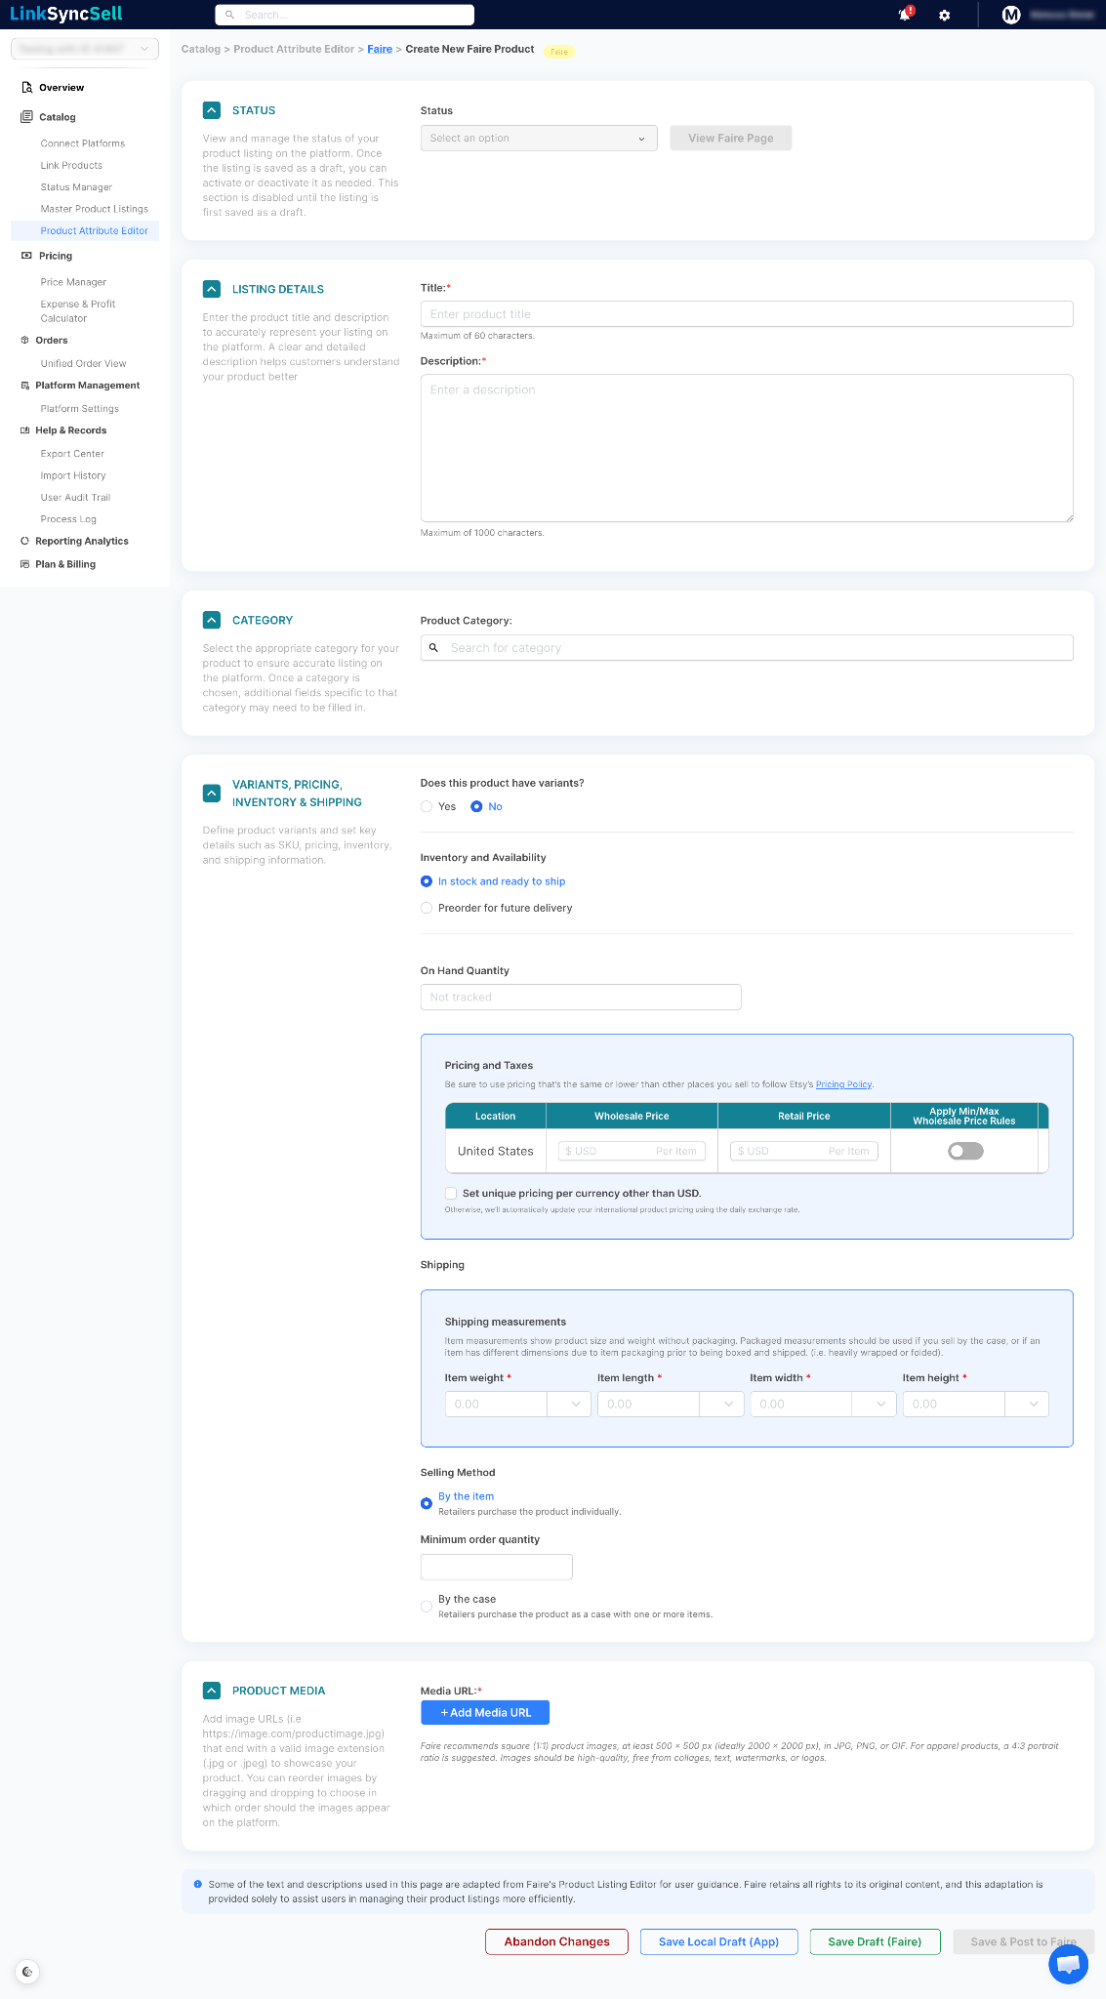
Task: Open Faire breadcrumb link
Action: tap(380, 49)
